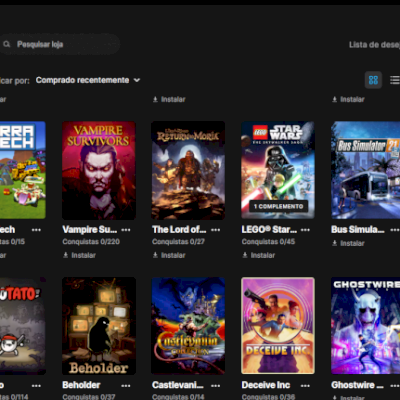The image size is (400, 400).
Task: Open Bus Simulator 21 cover thumbnail
Action: click(366, 170)
